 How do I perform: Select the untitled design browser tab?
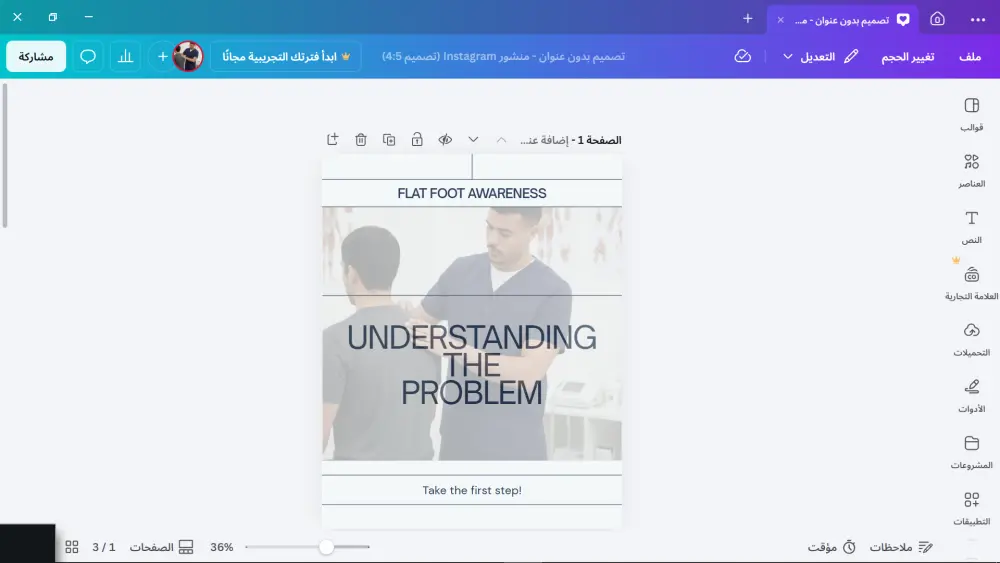click(842, 20)
